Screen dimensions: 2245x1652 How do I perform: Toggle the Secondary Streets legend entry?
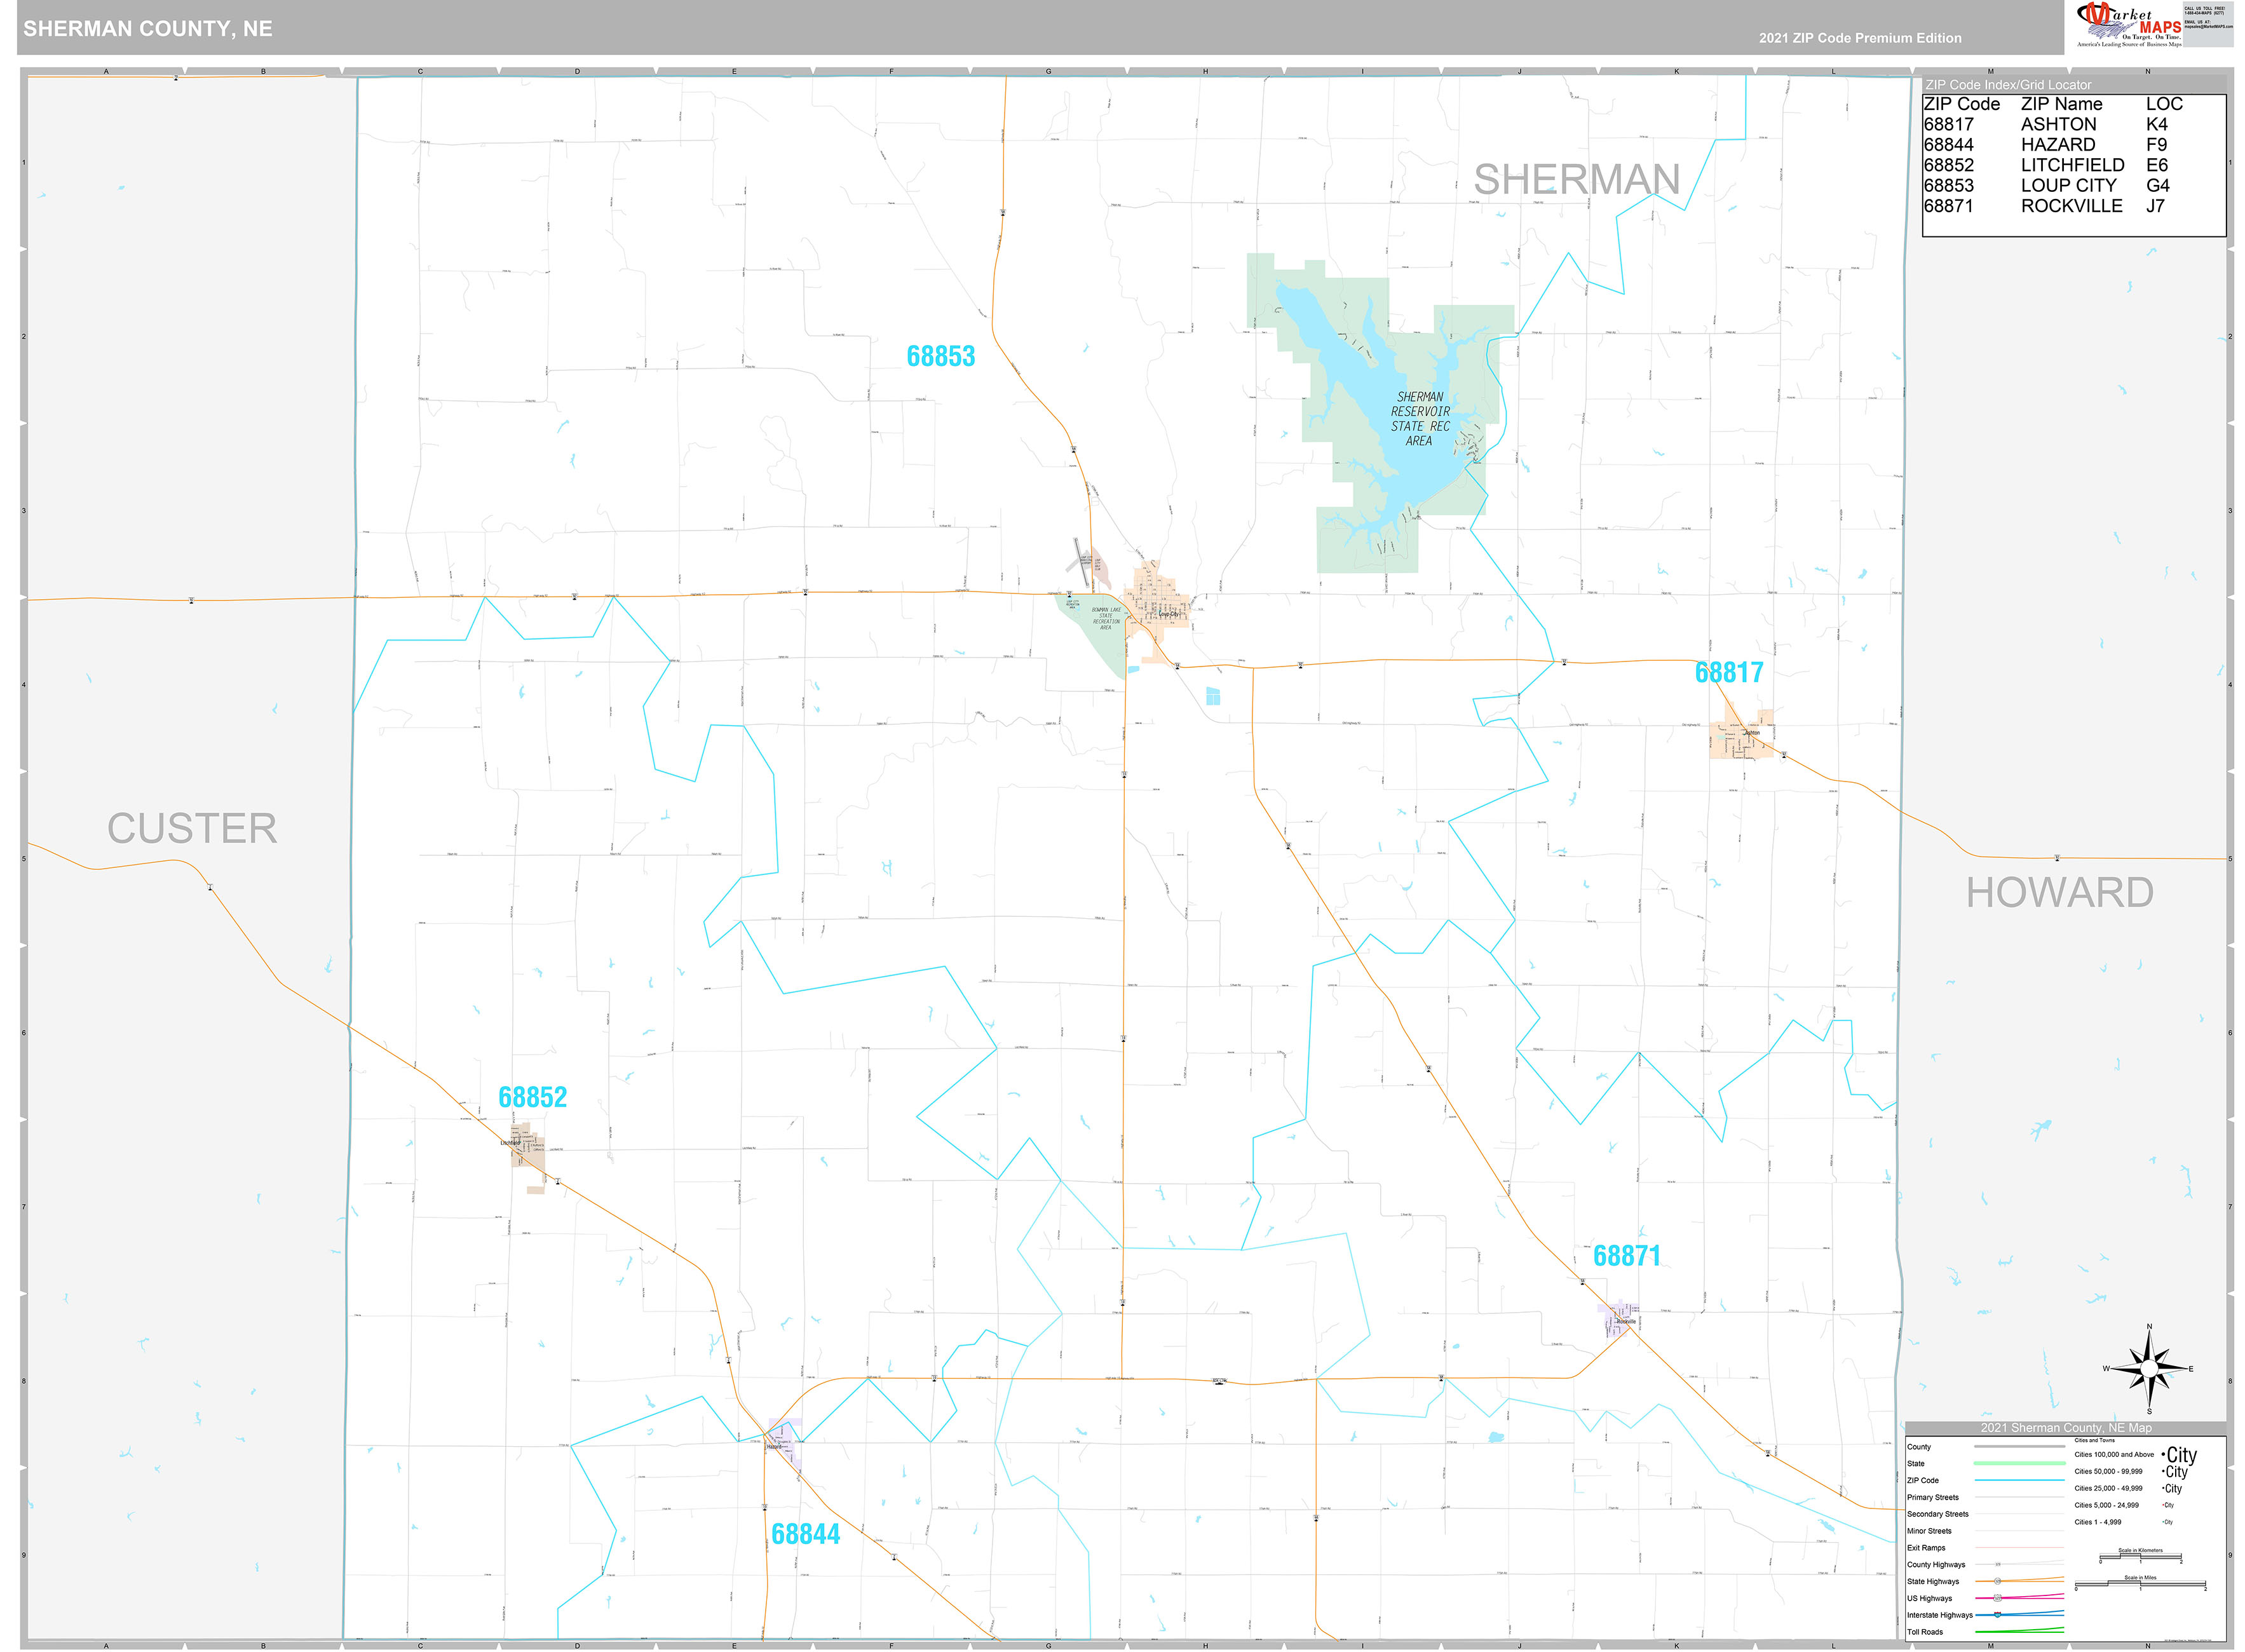click(1938, 1515)
